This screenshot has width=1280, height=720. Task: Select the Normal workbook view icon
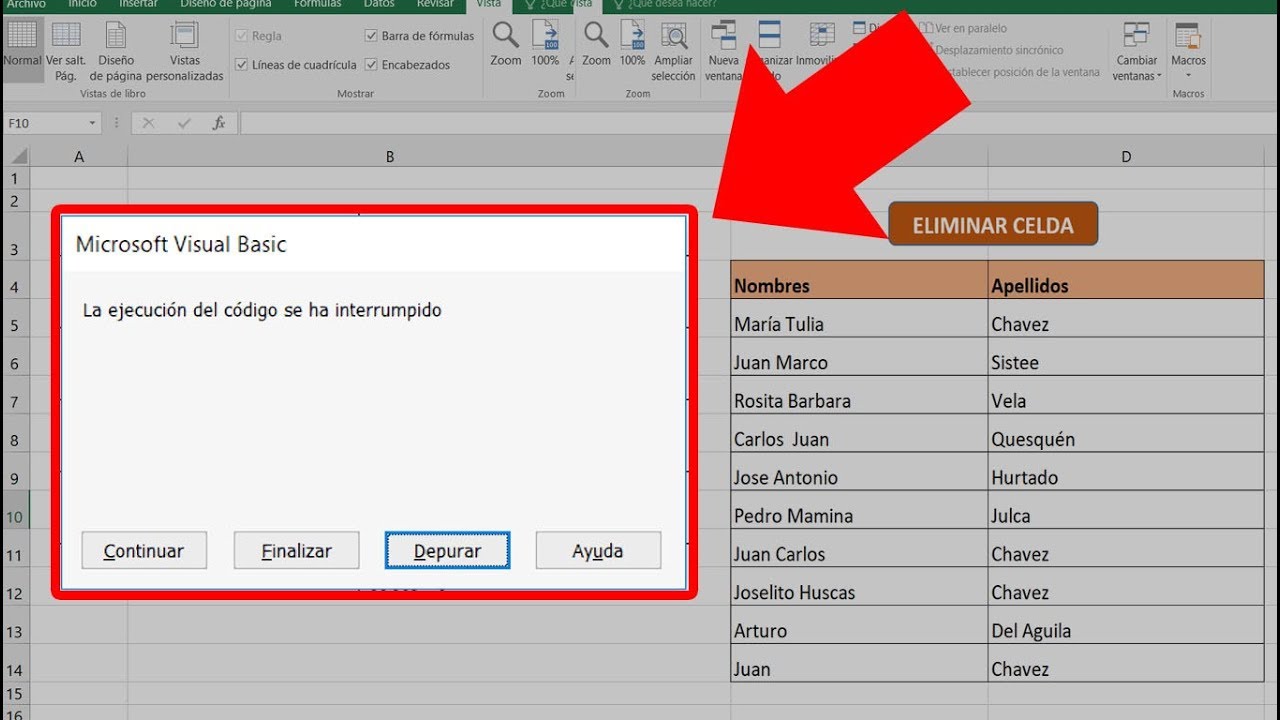click(22, 51)
